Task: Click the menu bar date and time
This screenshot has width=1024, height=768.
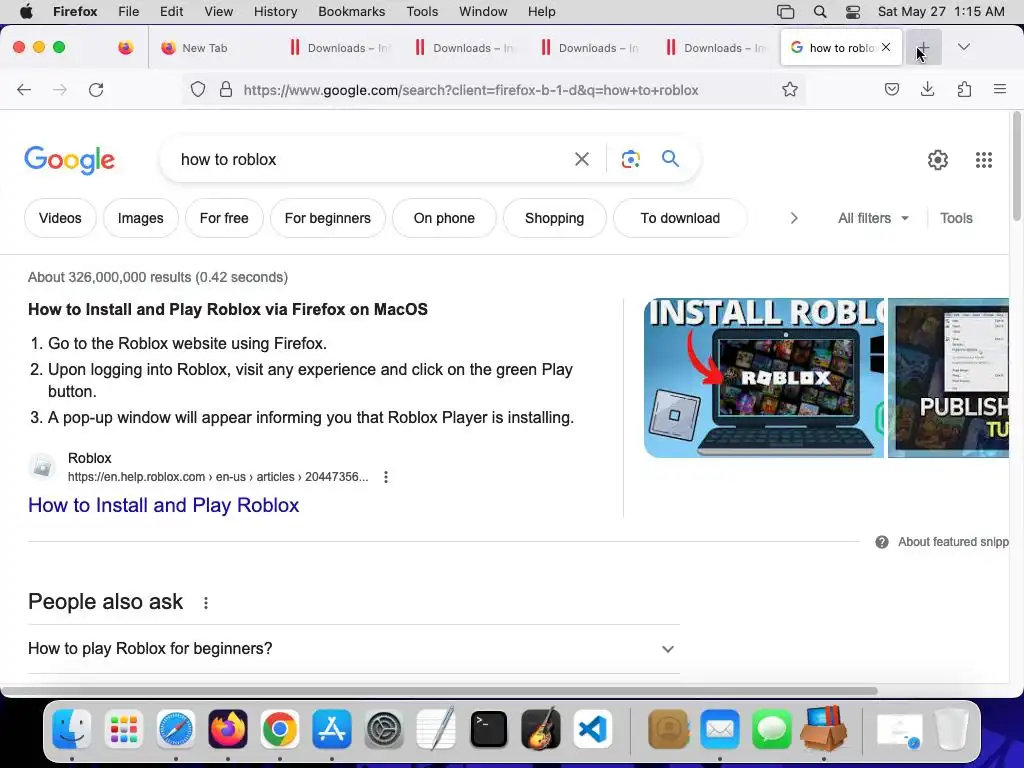Action: (941, 12)
